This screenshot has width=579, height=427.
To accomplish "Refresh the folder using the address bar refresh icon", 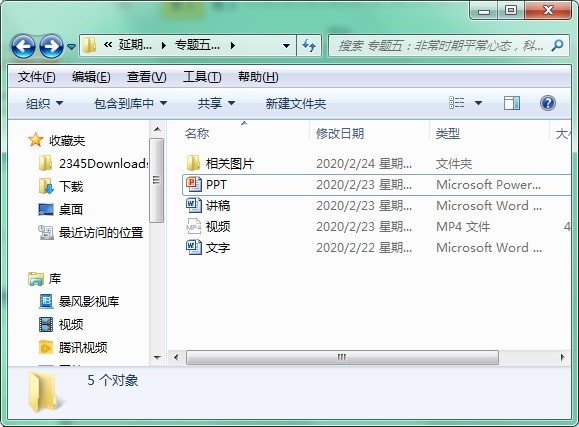I will pos(309,46).
